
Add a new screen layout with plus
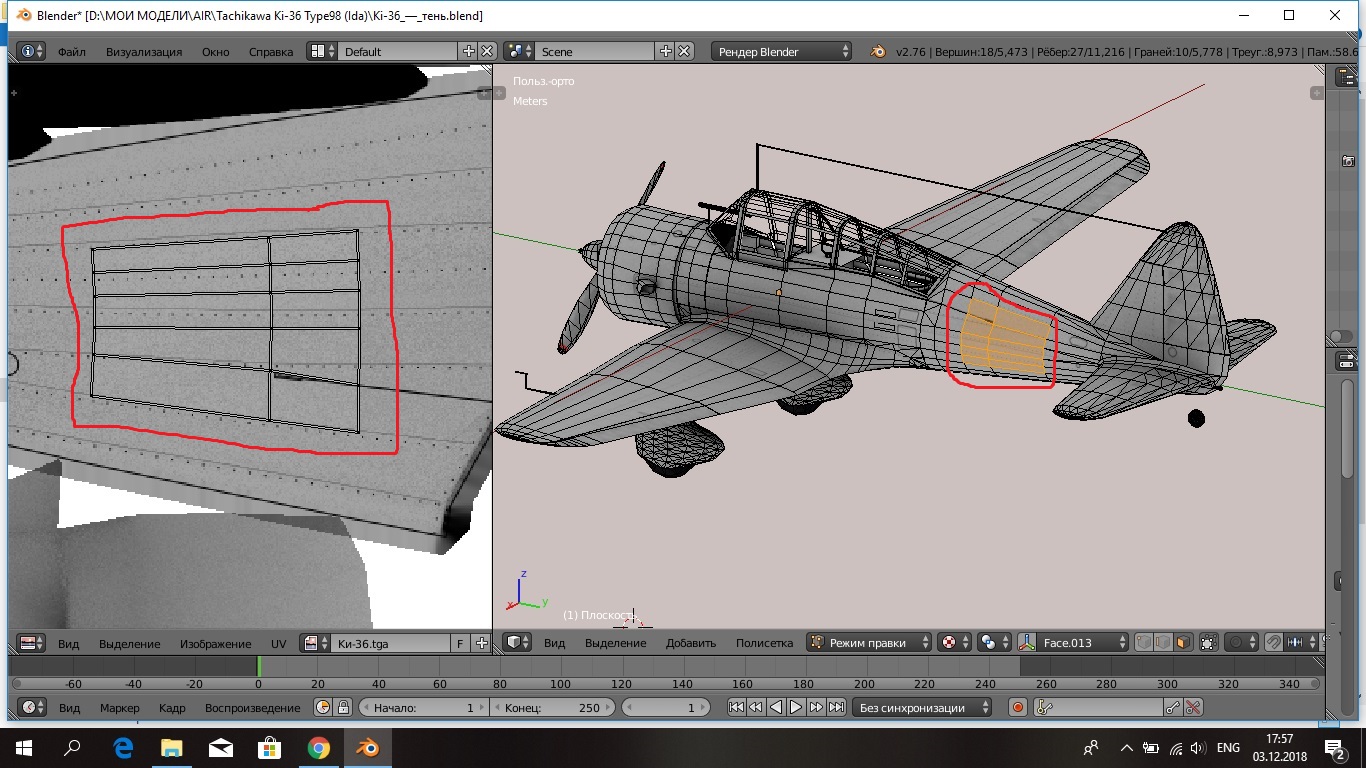[x=468, y=51]
